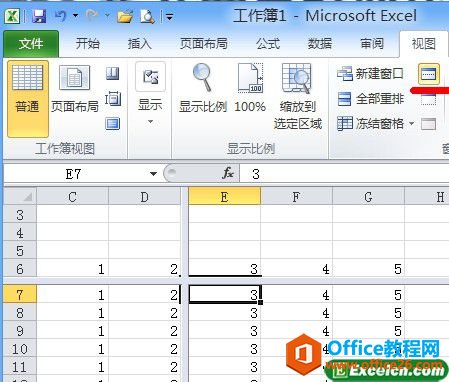The width and height of the screenshot is (449, 382).
Task: Click 全部重排 button
Action: tap(370, 99)
